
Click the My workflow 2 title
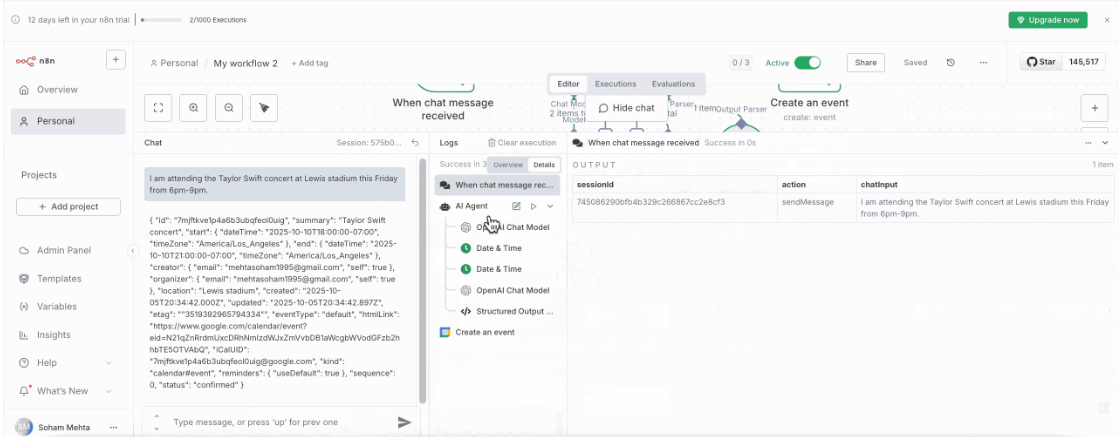pyautogui.click(x=246, y=63)
